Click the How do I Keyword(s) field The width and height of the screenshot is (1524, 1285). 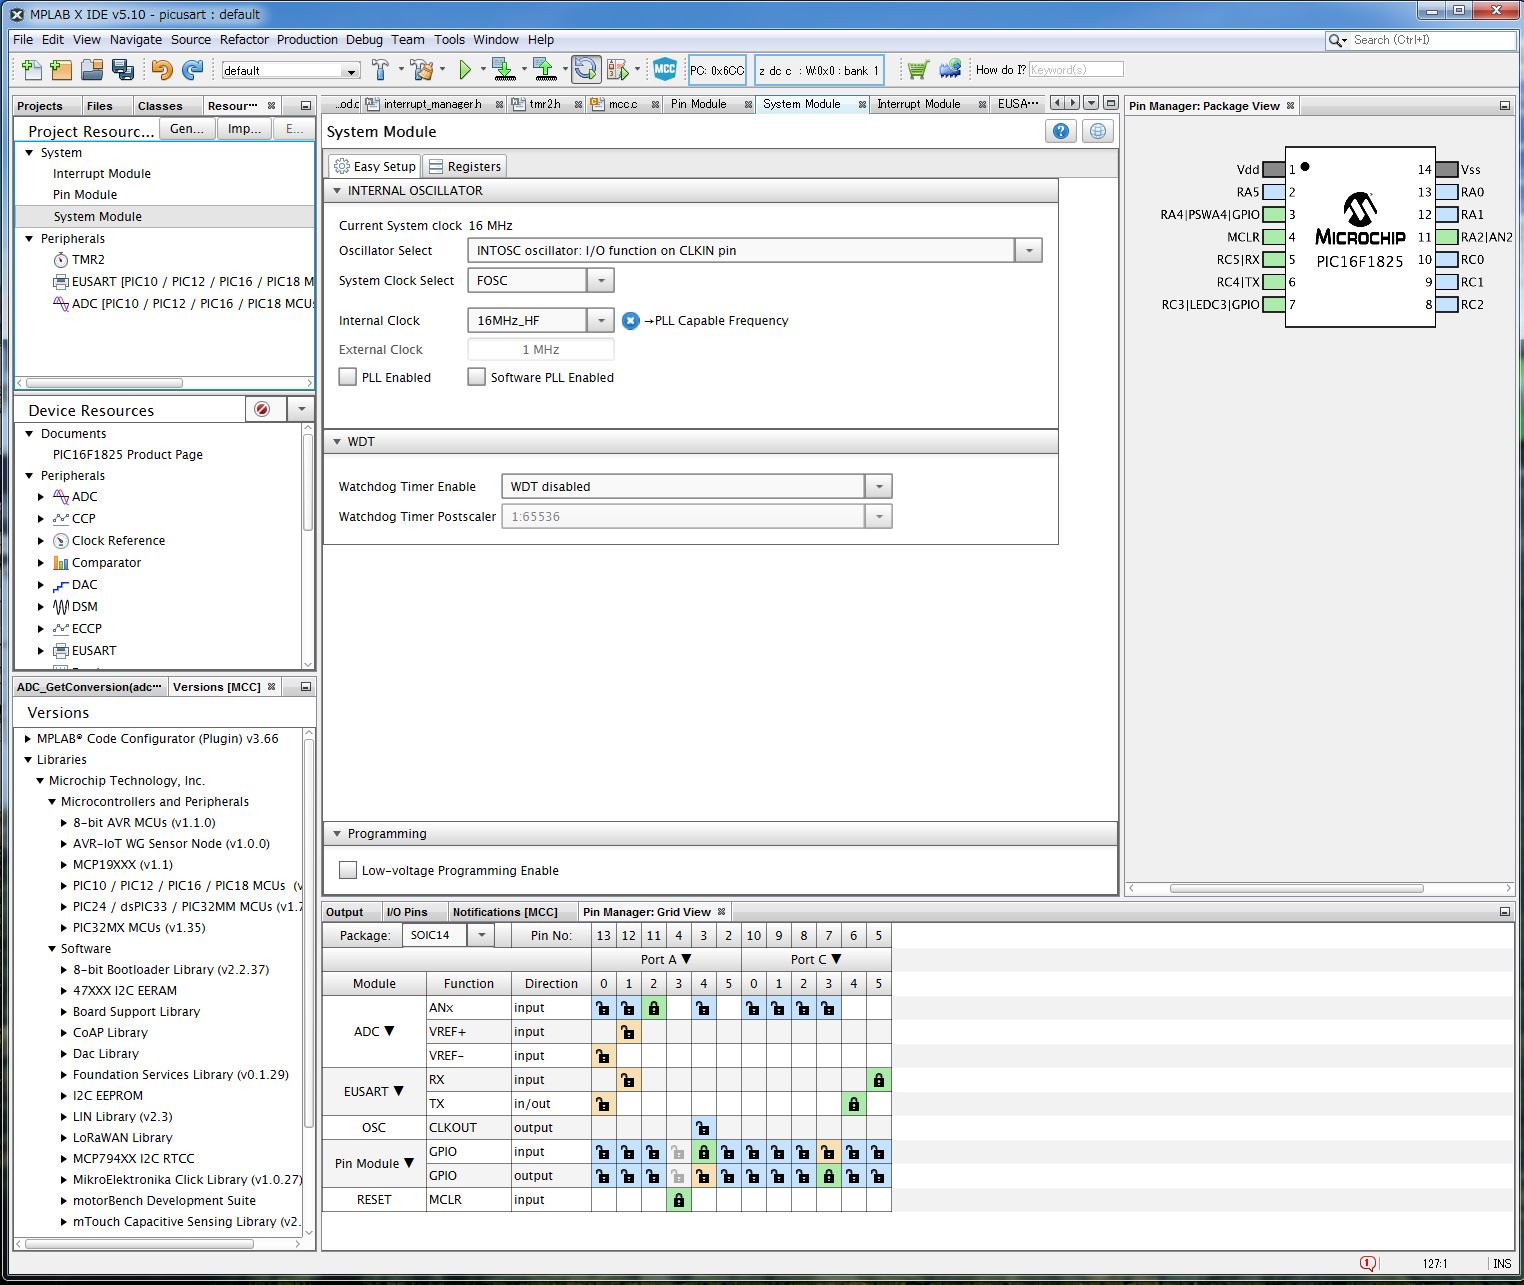coord(1075,70)
